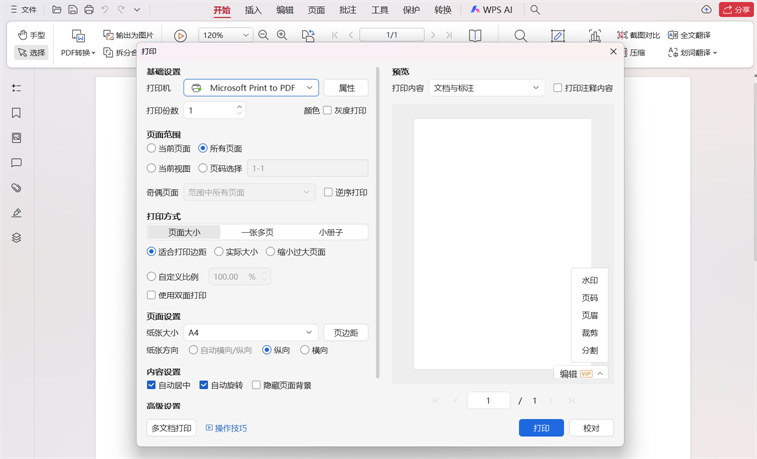Open the layers panel in sidebar
The image size is (757, 459).
(16, 238)
